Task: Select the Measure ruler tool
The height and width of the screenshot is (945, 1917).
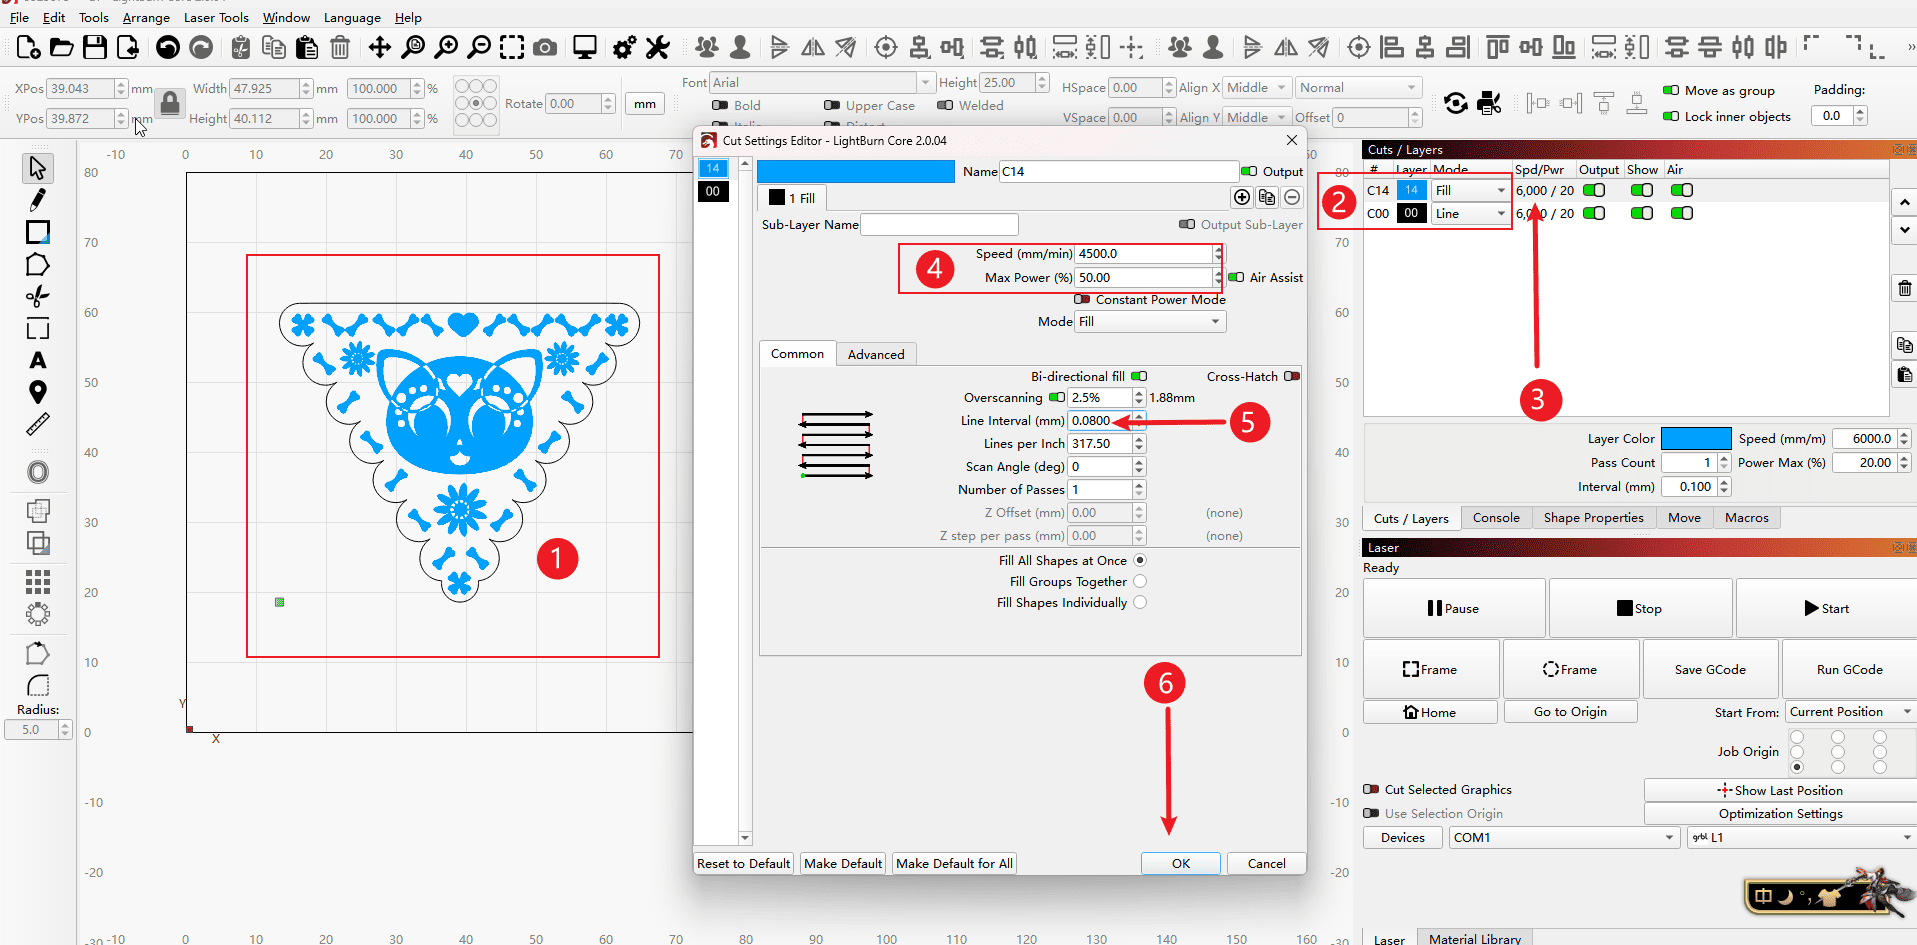Action: pyautogui.click(x=37, y=425)
